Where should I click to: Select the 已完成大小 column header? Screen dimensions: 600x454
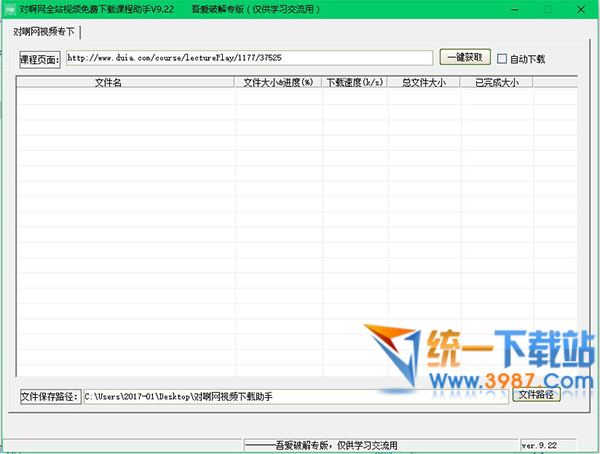(496, 83)
